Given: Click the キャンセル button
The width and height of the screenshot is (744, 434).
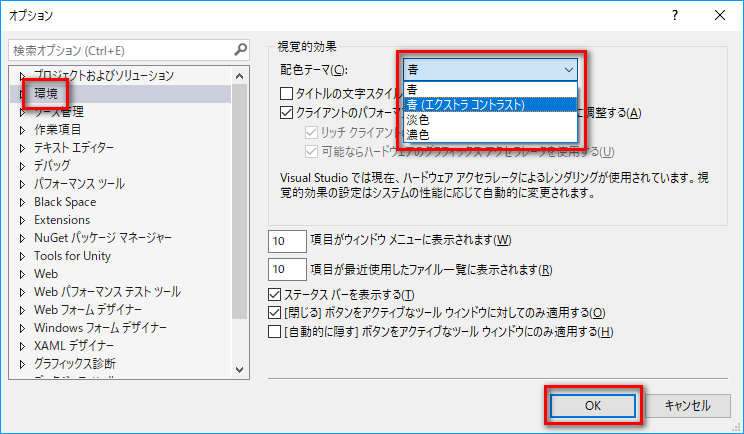Looking at the screenshot, I should click(x=688, y=406).
